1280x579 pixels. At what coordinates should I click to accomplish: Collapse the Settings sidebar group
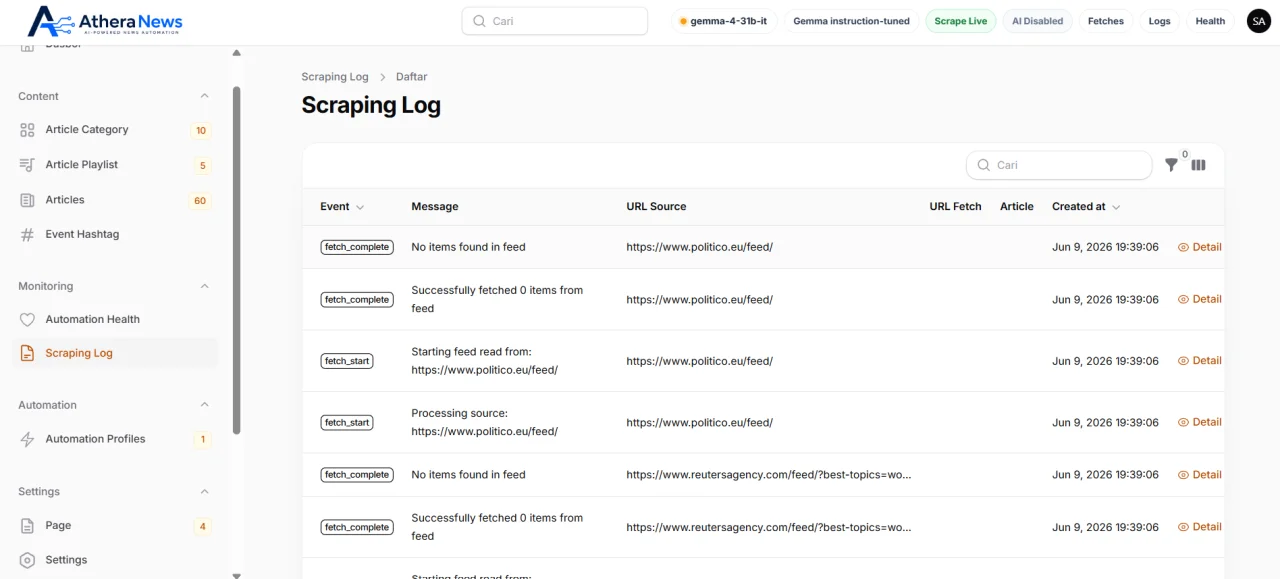click(204, 492)
